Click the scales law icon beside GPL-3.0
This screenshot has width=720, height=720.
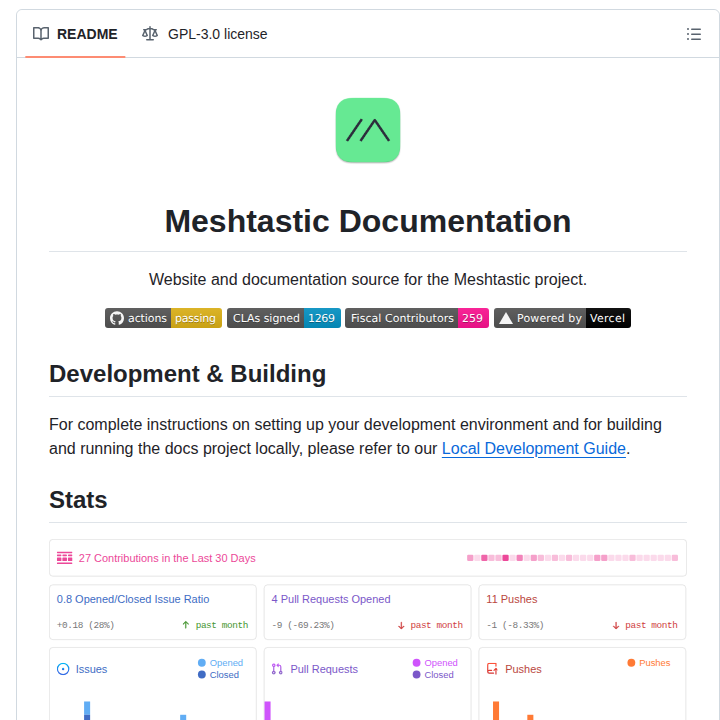pos(150,34)
